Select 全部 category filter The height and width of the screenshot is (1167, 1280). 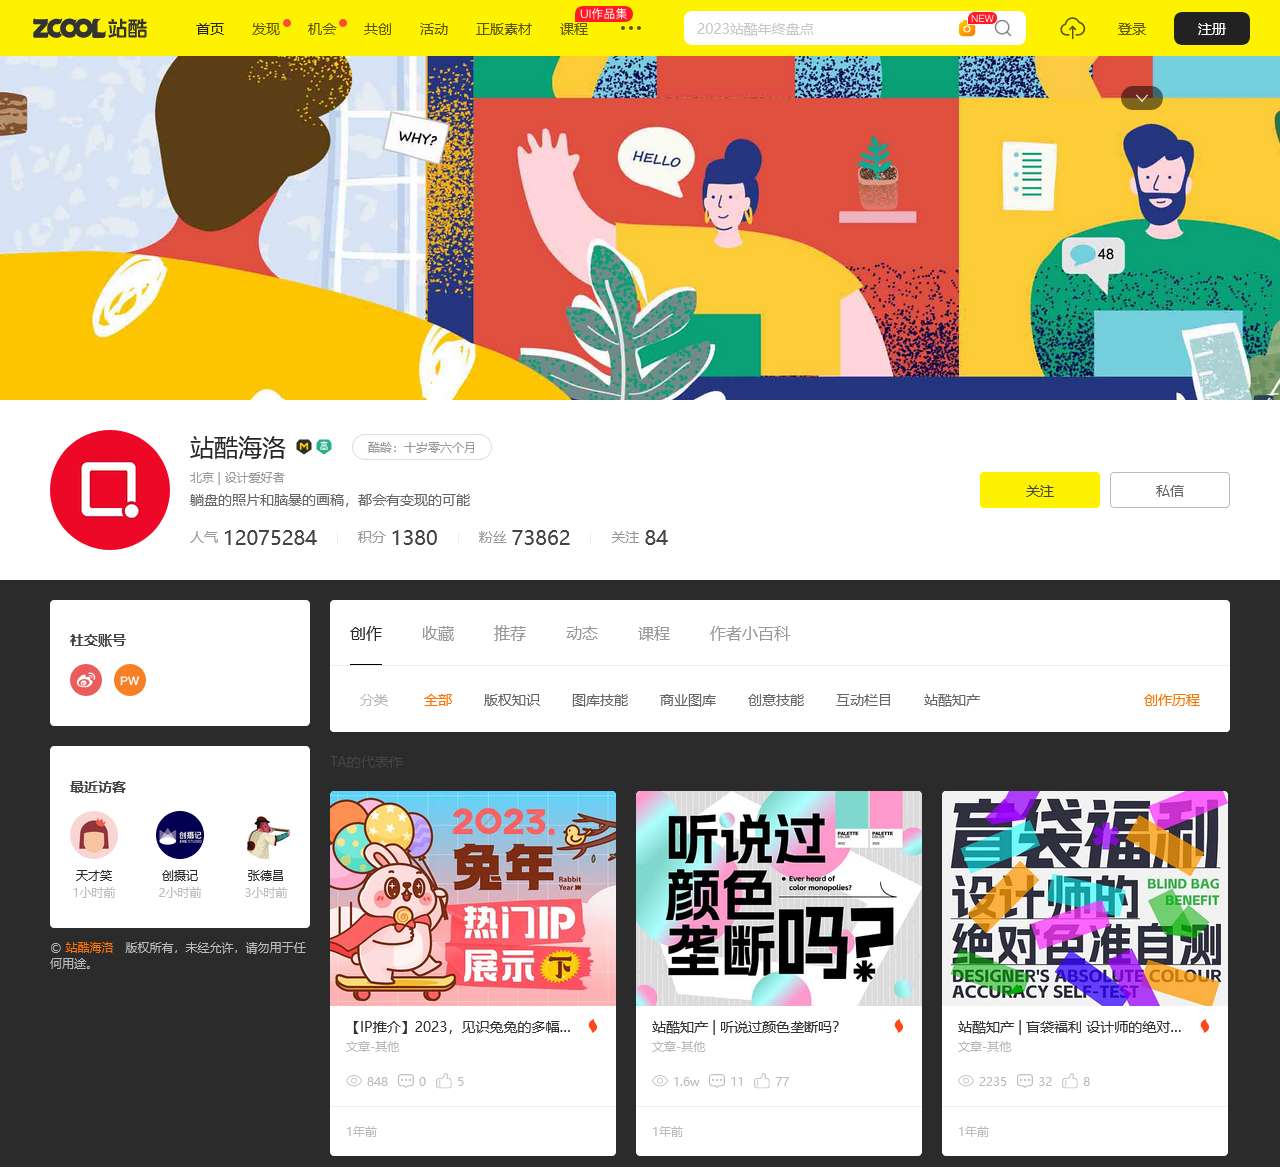[438, 700]
